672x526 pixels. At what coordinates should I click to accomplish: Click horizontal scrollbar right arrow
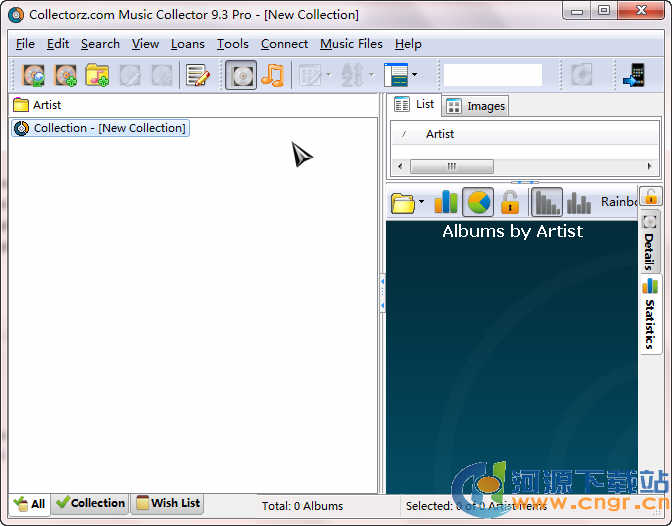pyautogui.click(x=649, y=166)
